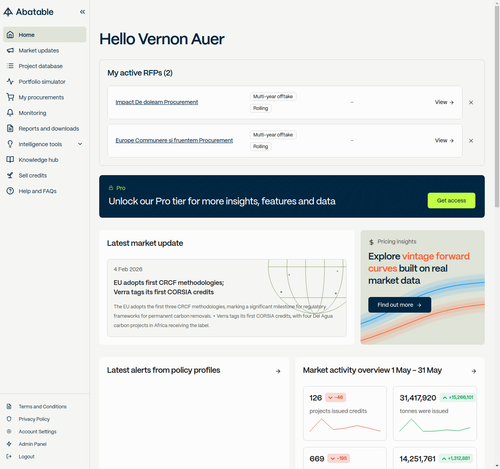Open Impact De doleam Procurement link
Screen dimensions: 500x469
[157, 102]
